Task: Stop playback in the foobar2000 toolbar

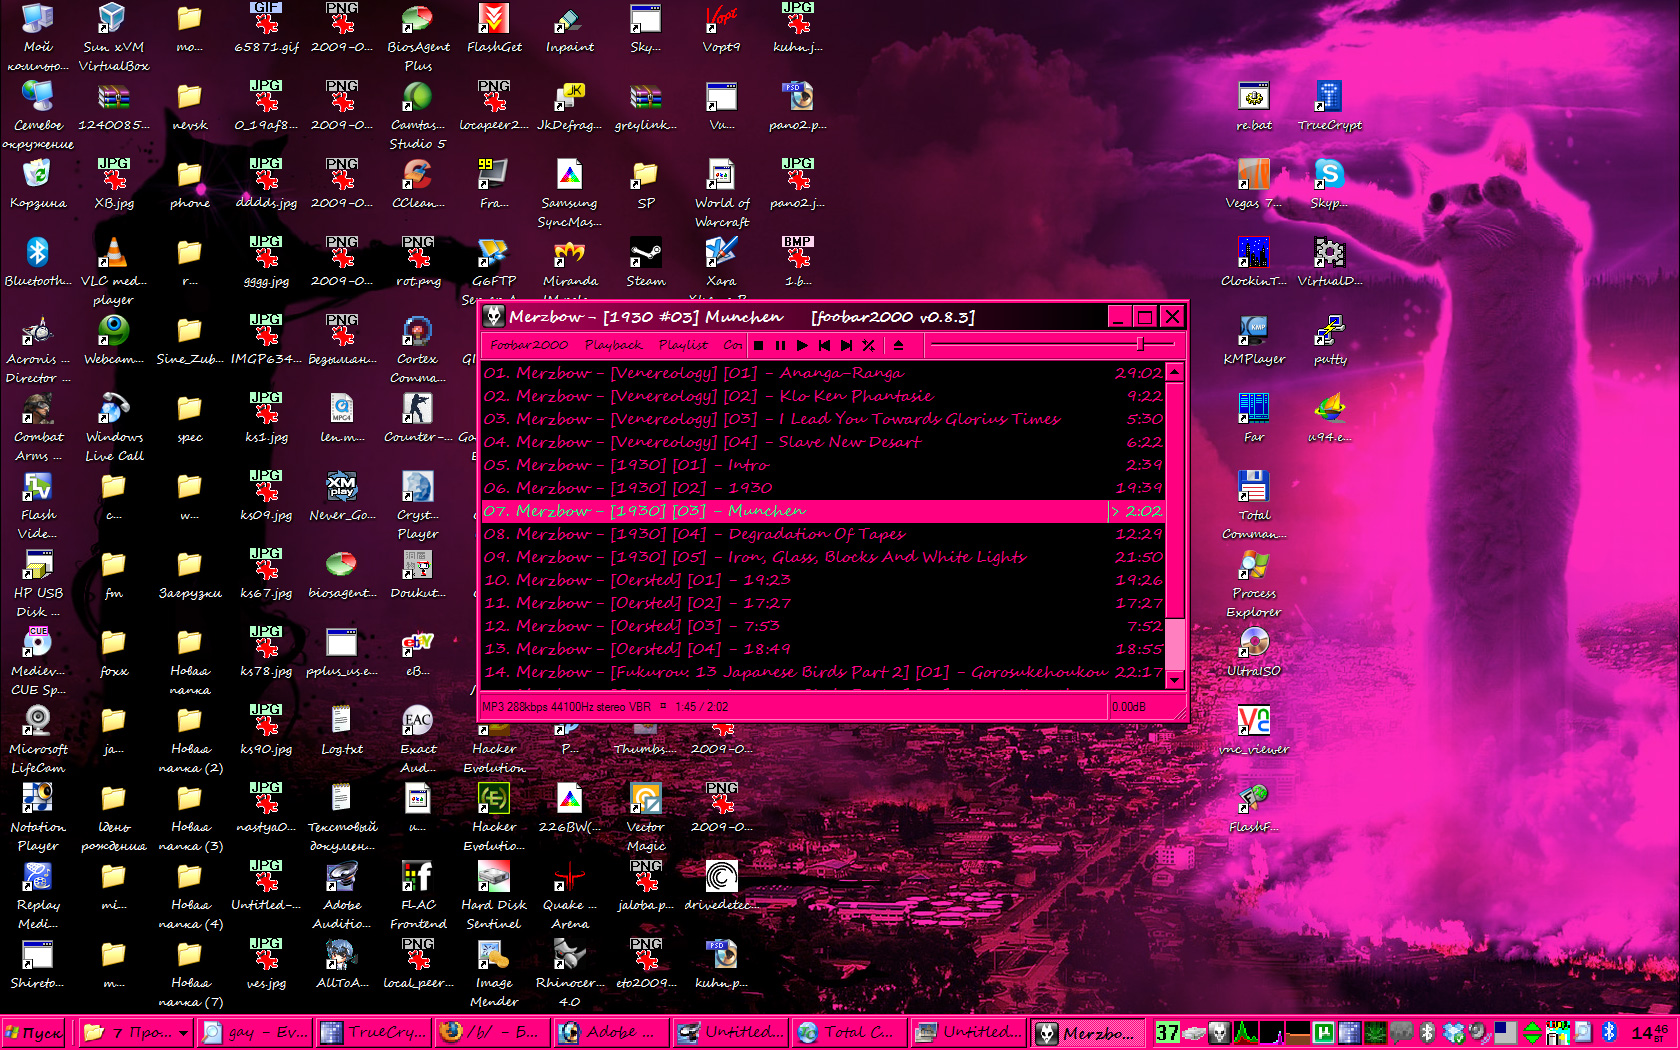Action: 758,345
